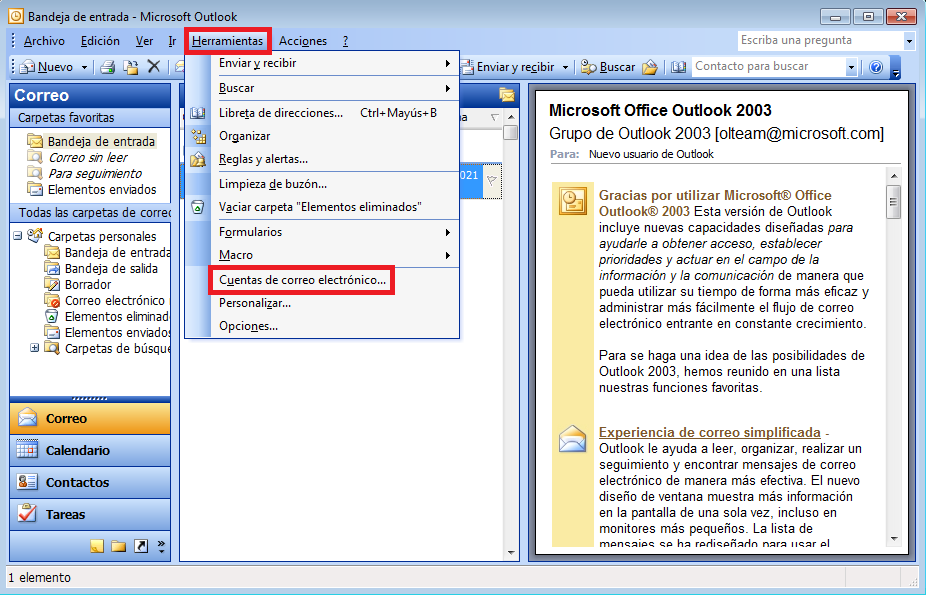
Task: Open Contacto para buscar dropdown arrow
Action: pyautogui.click(x=851, y=67)
